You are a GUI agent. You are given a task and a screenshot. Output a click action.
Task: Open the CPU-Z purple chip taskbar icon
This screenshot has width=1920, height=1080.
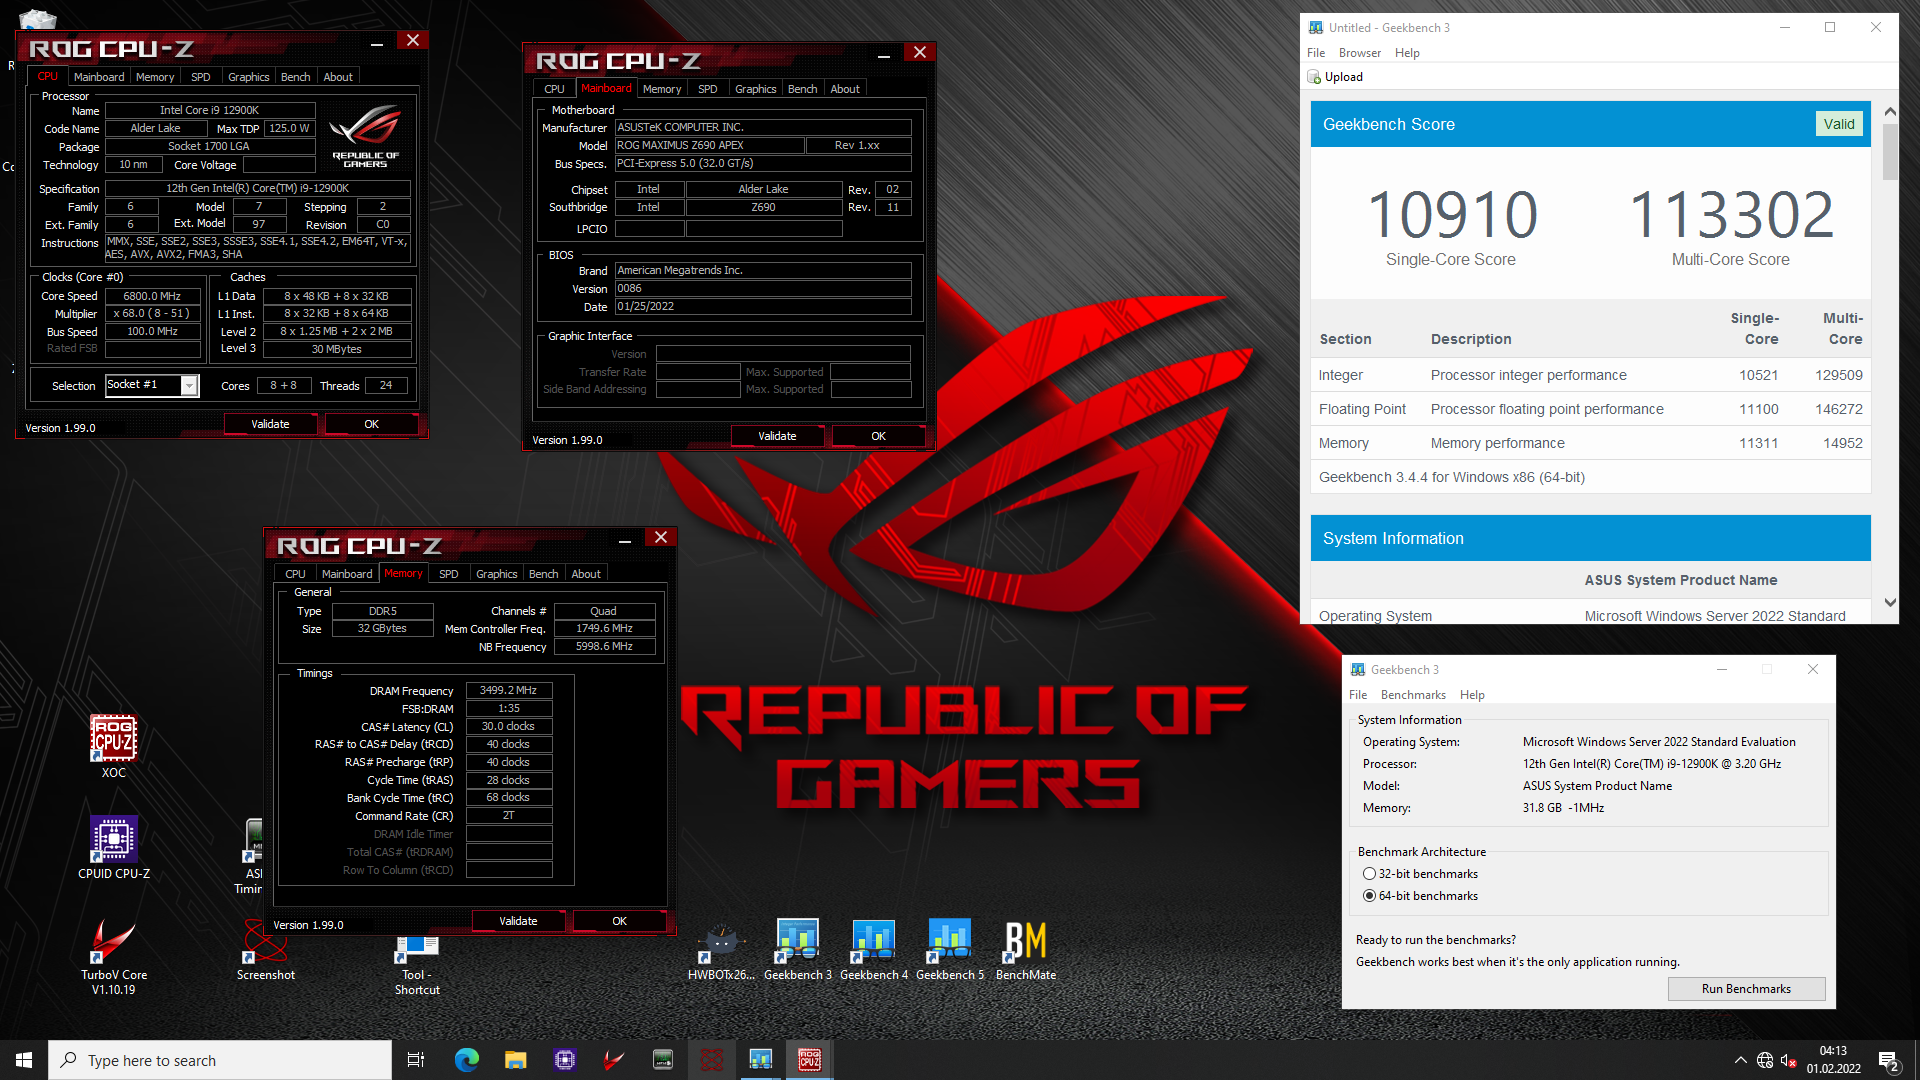point(565,1060)
